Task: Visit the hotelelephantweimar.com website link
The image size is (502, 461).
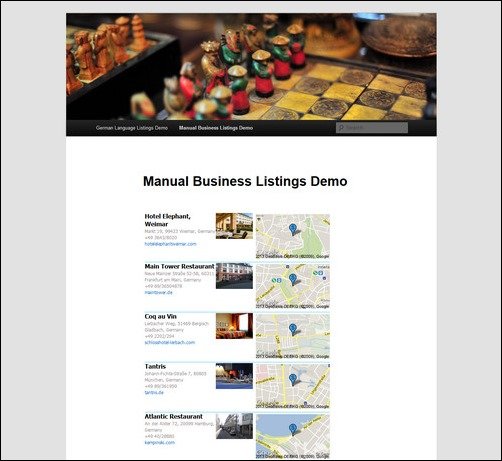Action: tap(170, 244)
